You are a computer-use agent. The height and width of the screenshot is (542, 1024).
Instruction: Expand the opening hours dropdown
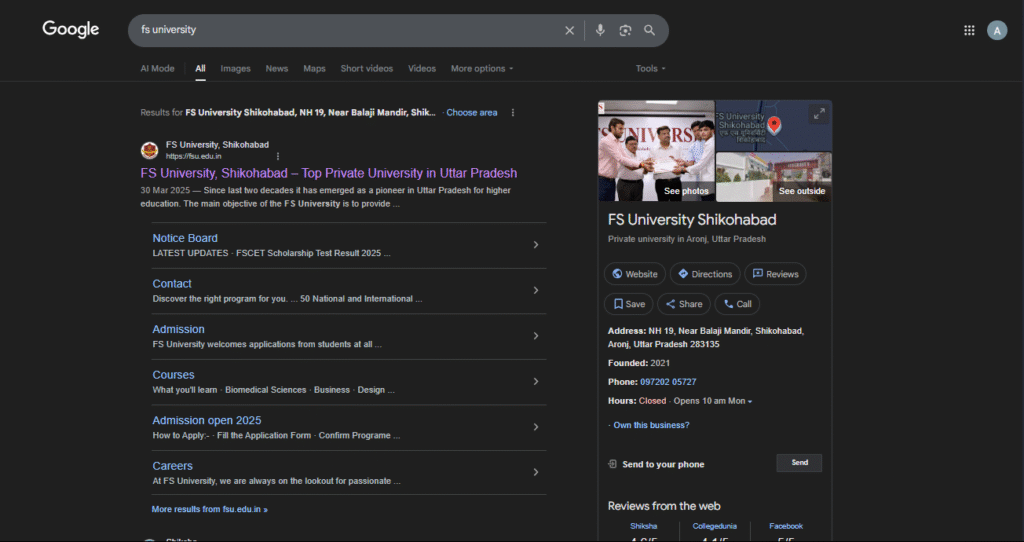tap(750, 401)
